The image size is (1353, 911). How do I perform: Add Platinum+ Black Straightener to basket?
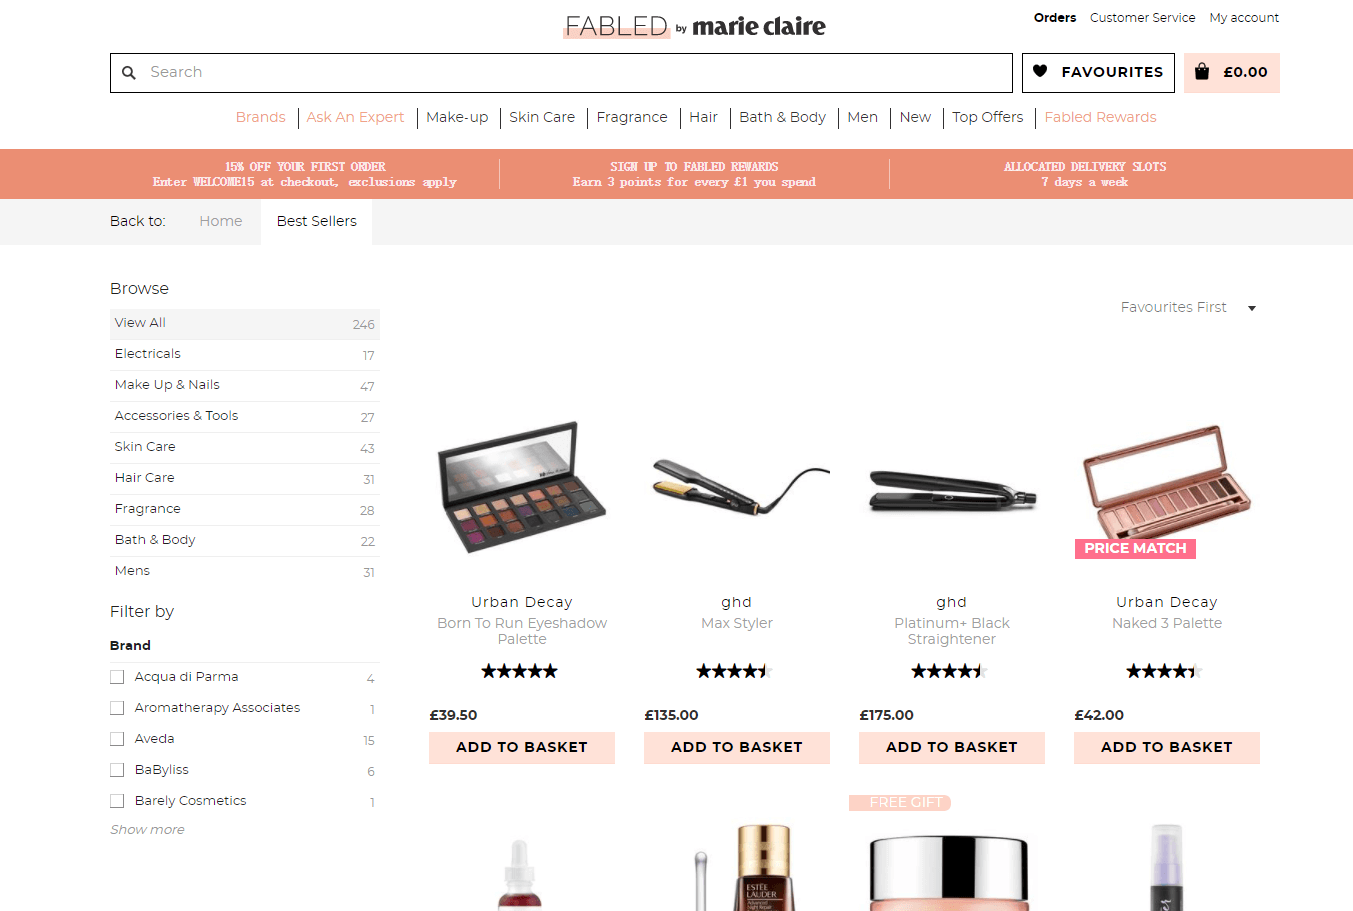[952, 747]
